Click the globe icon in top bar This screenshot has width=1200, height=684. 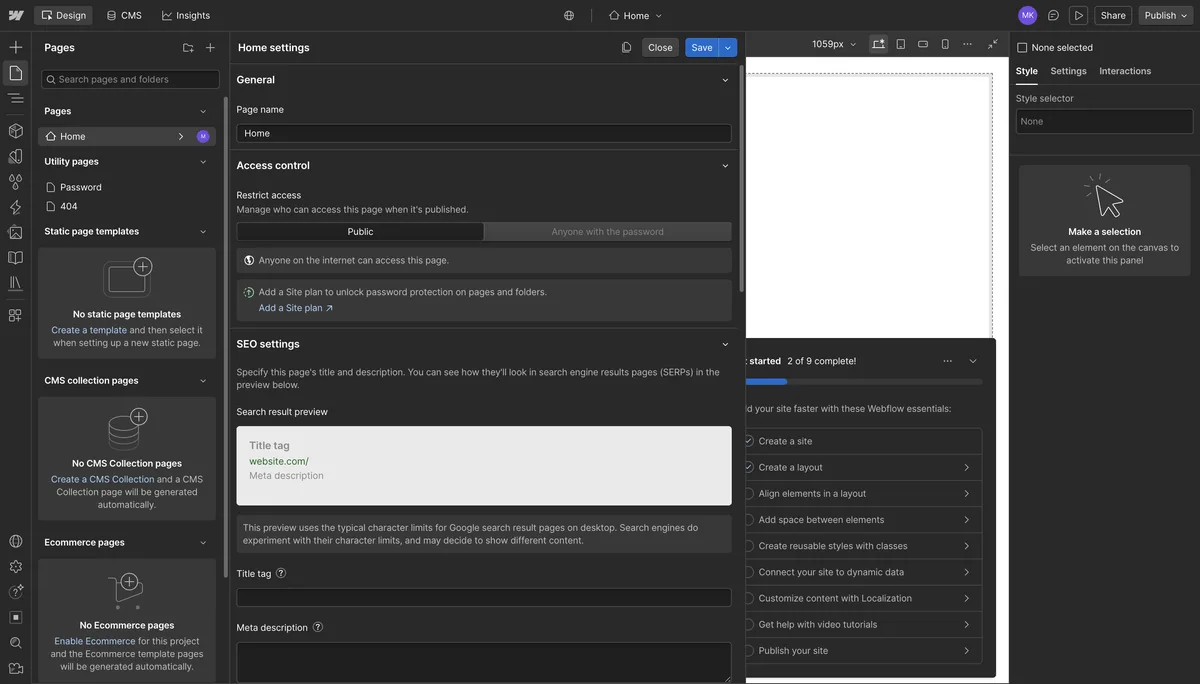click(x=569, y=15)
